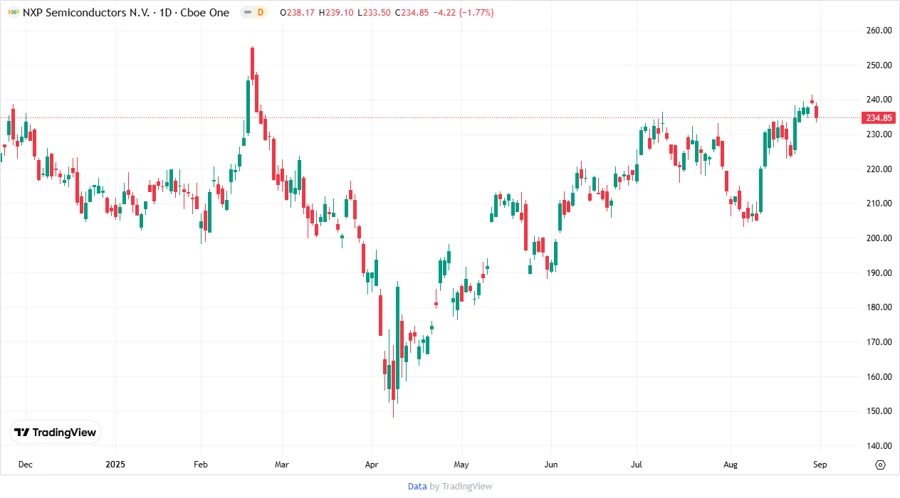Viewport: 900px width, 498px height.
Task: Click the TradingView logo badge
Action: (x=55, y=433)
